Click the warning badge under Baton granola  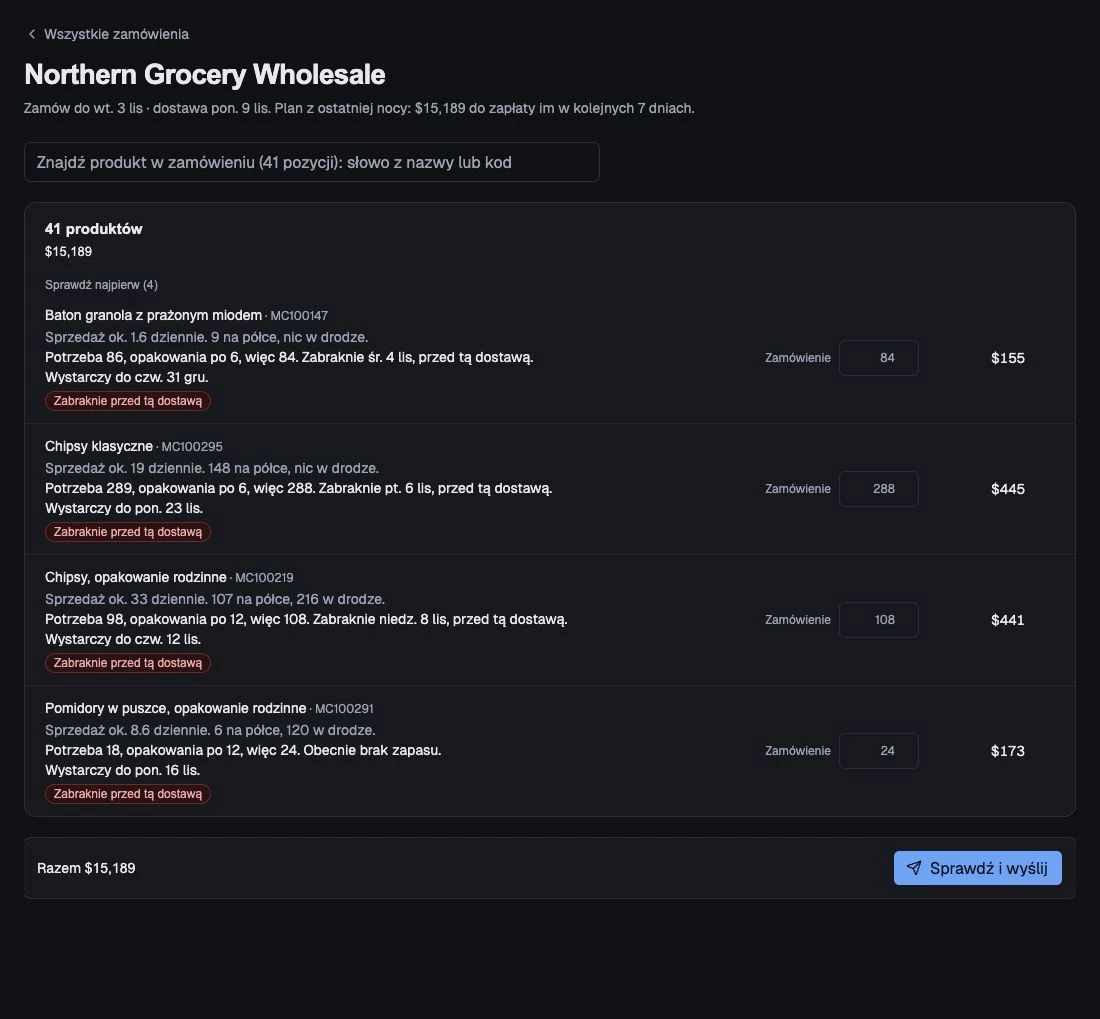128,401
